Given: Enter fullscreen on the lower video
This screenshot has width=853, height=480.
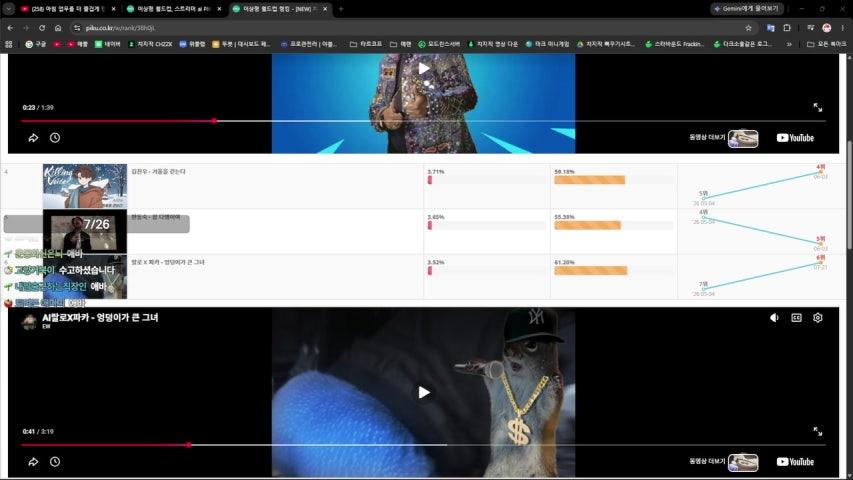Looking at the screenshot, I should point(818,432).
